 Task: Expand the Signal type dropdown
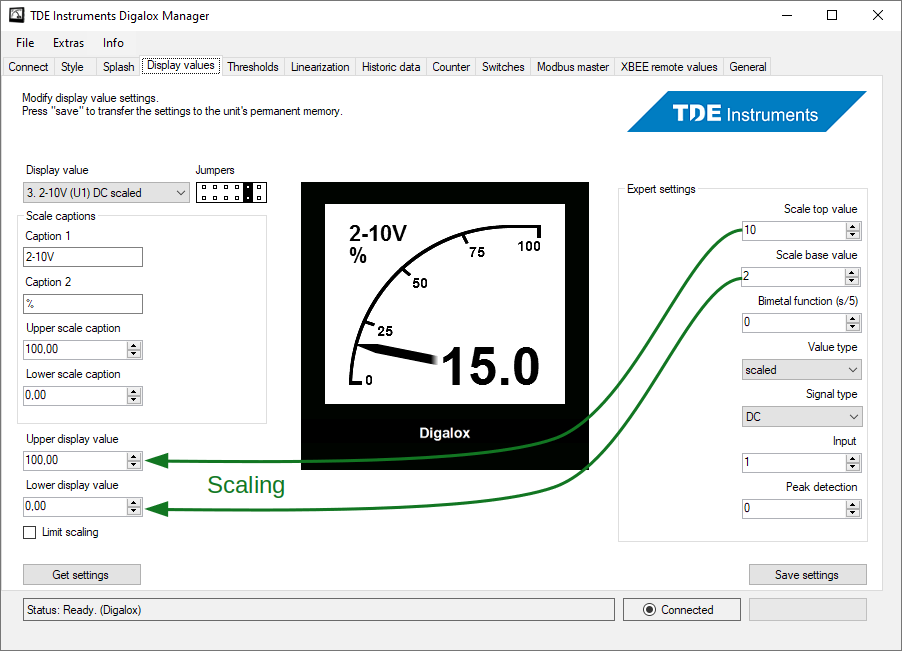click(x=802, y=416)
